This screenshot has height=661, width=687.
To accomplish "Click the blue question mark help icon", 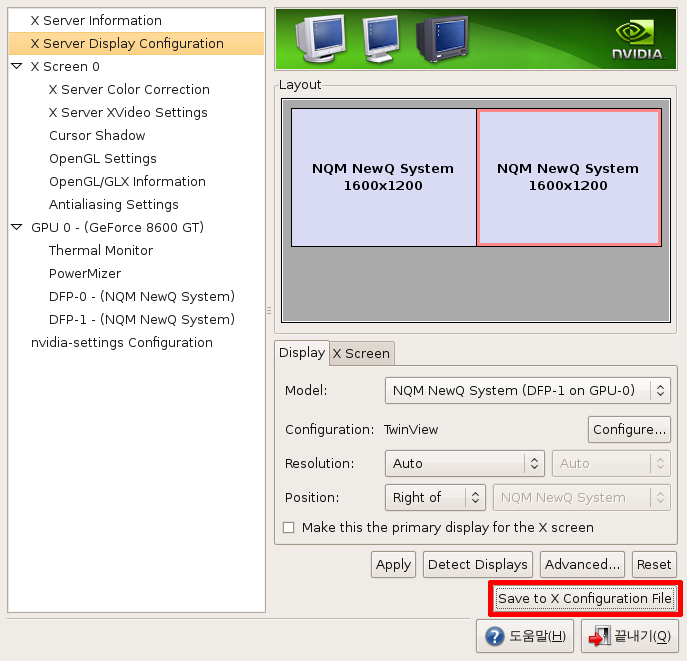I will coord(495,636).
